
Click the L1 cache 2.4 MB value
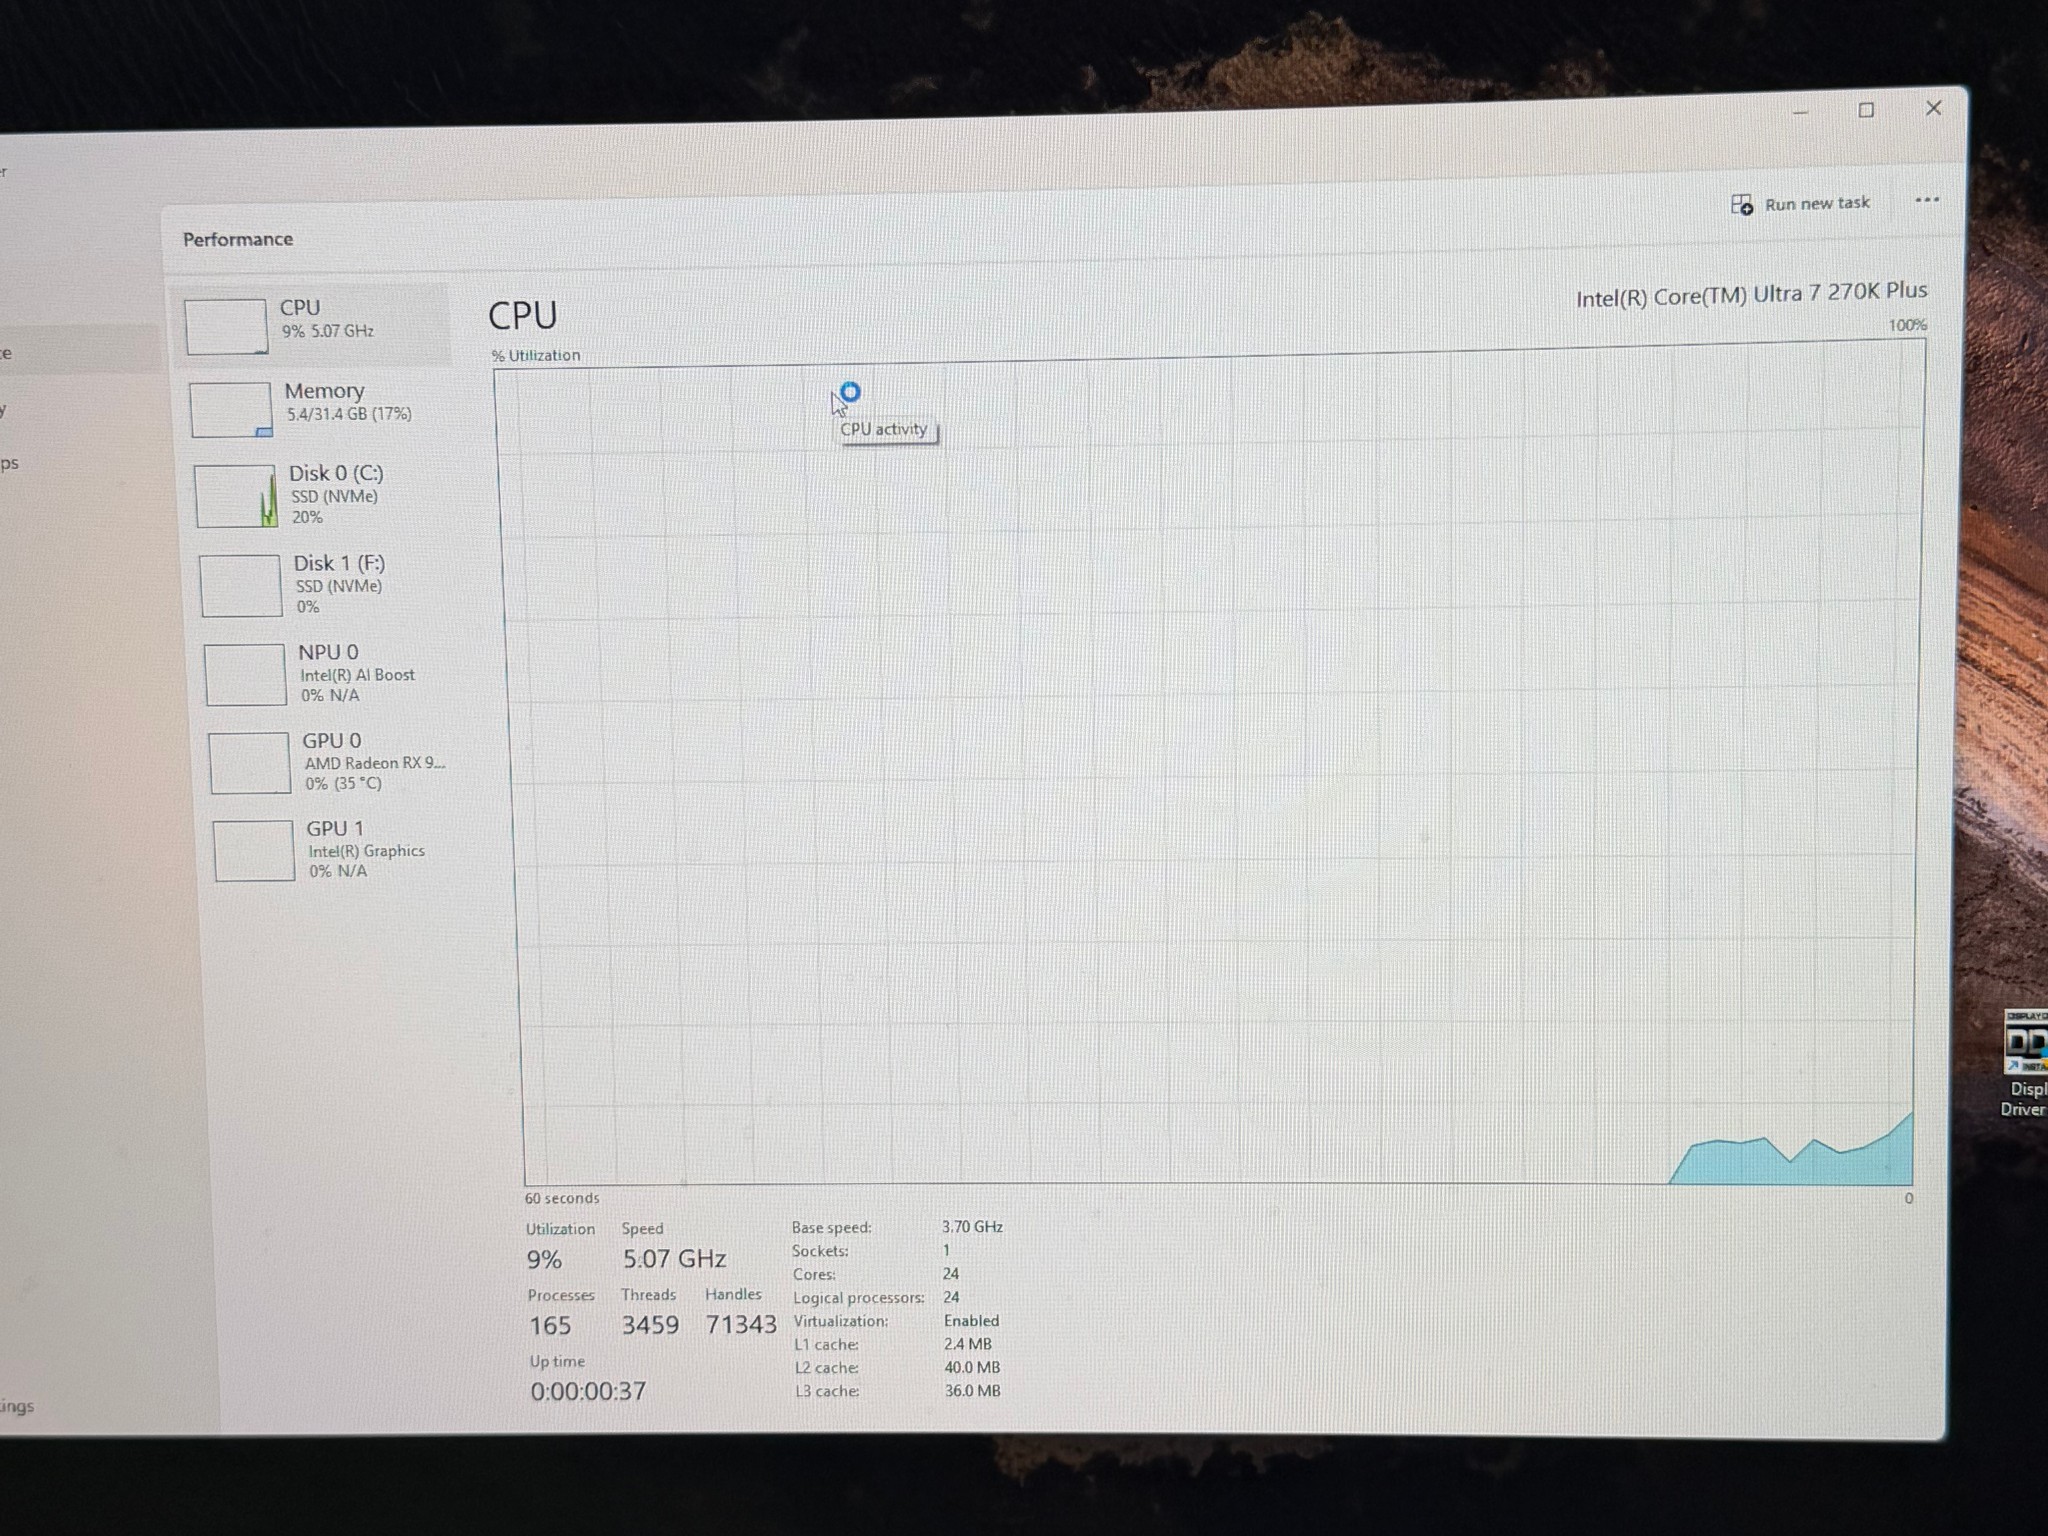pyautogui.click(x=968, y=1344)
